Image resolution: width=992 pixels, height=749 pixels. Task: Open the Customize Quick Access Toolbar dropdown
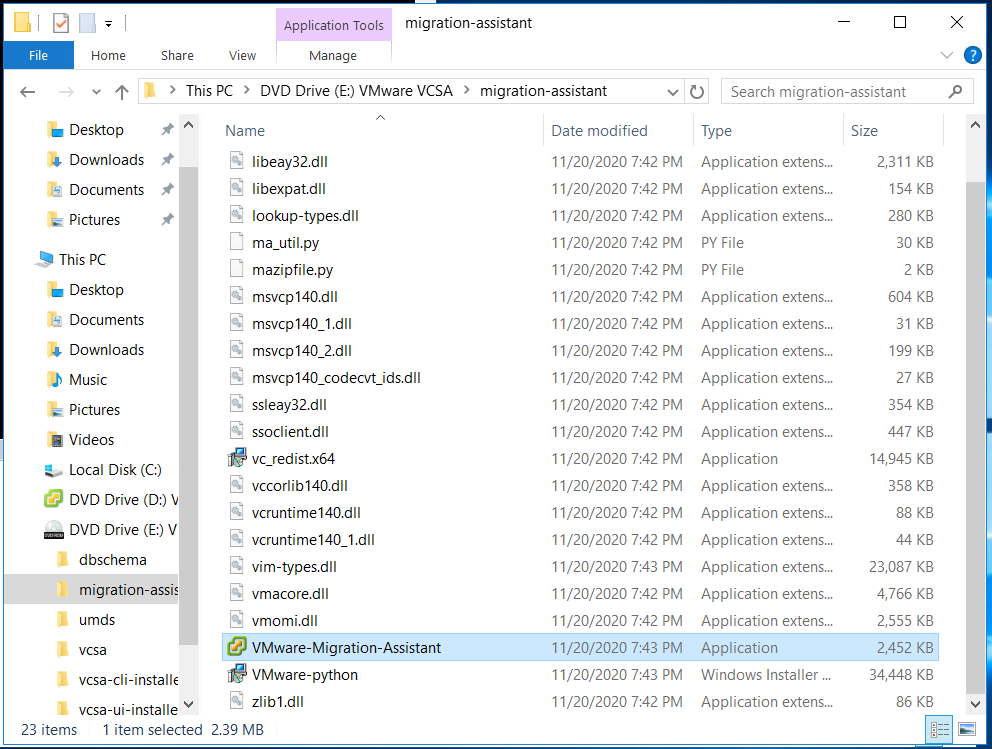(109, 24)
